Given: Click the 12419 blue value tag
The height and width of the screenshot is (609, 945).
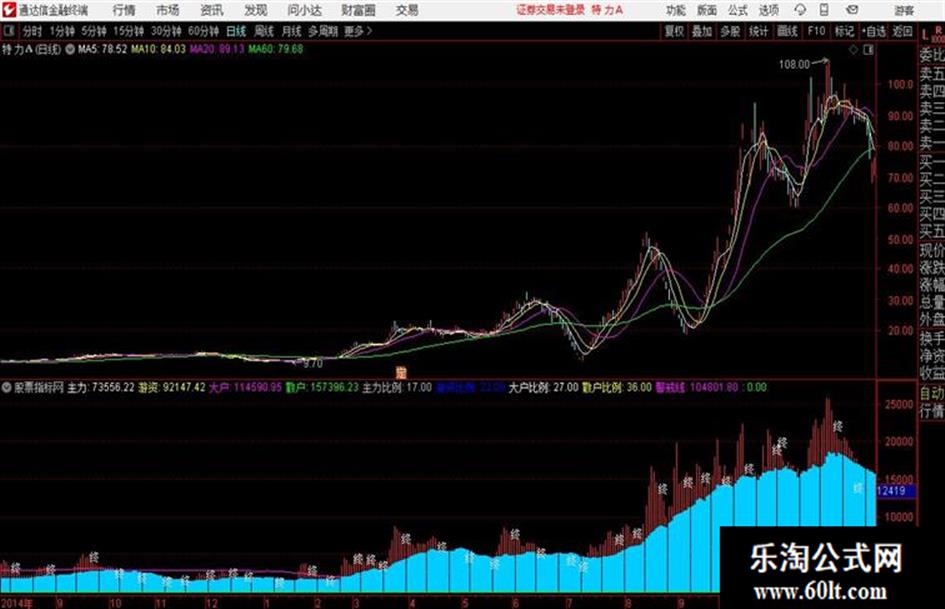Looking at the screenshot, I should tap(895, 491).
